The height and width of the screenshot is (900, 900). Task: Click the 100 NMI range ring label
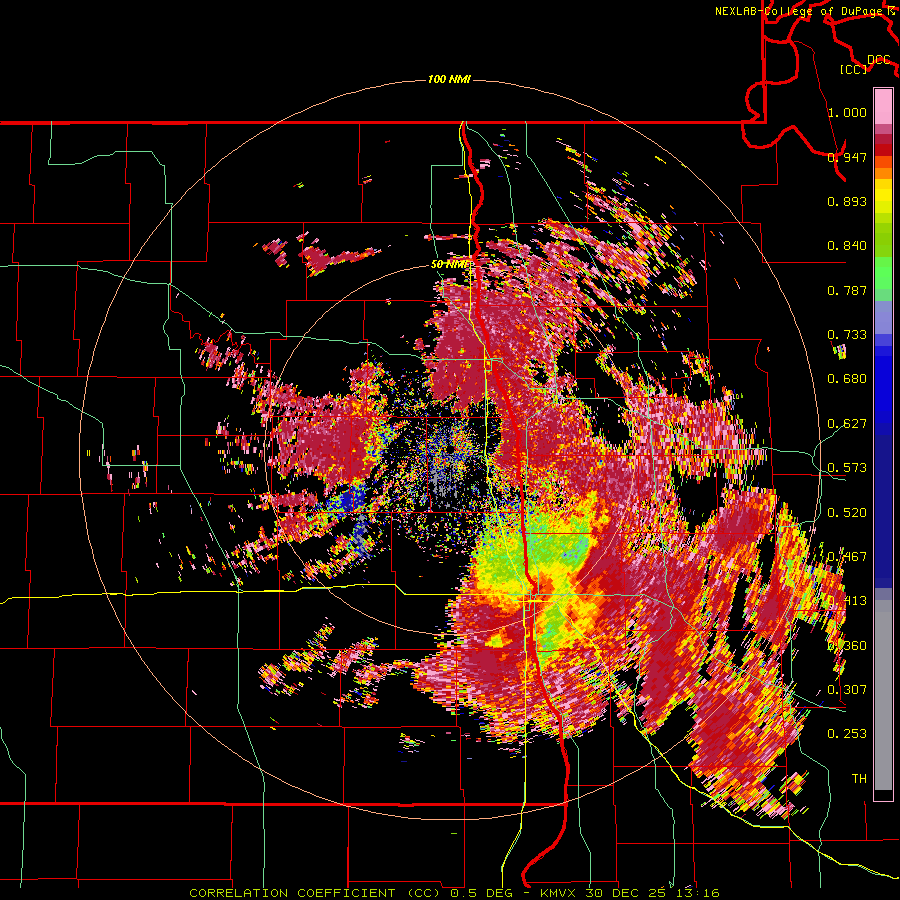449,79
